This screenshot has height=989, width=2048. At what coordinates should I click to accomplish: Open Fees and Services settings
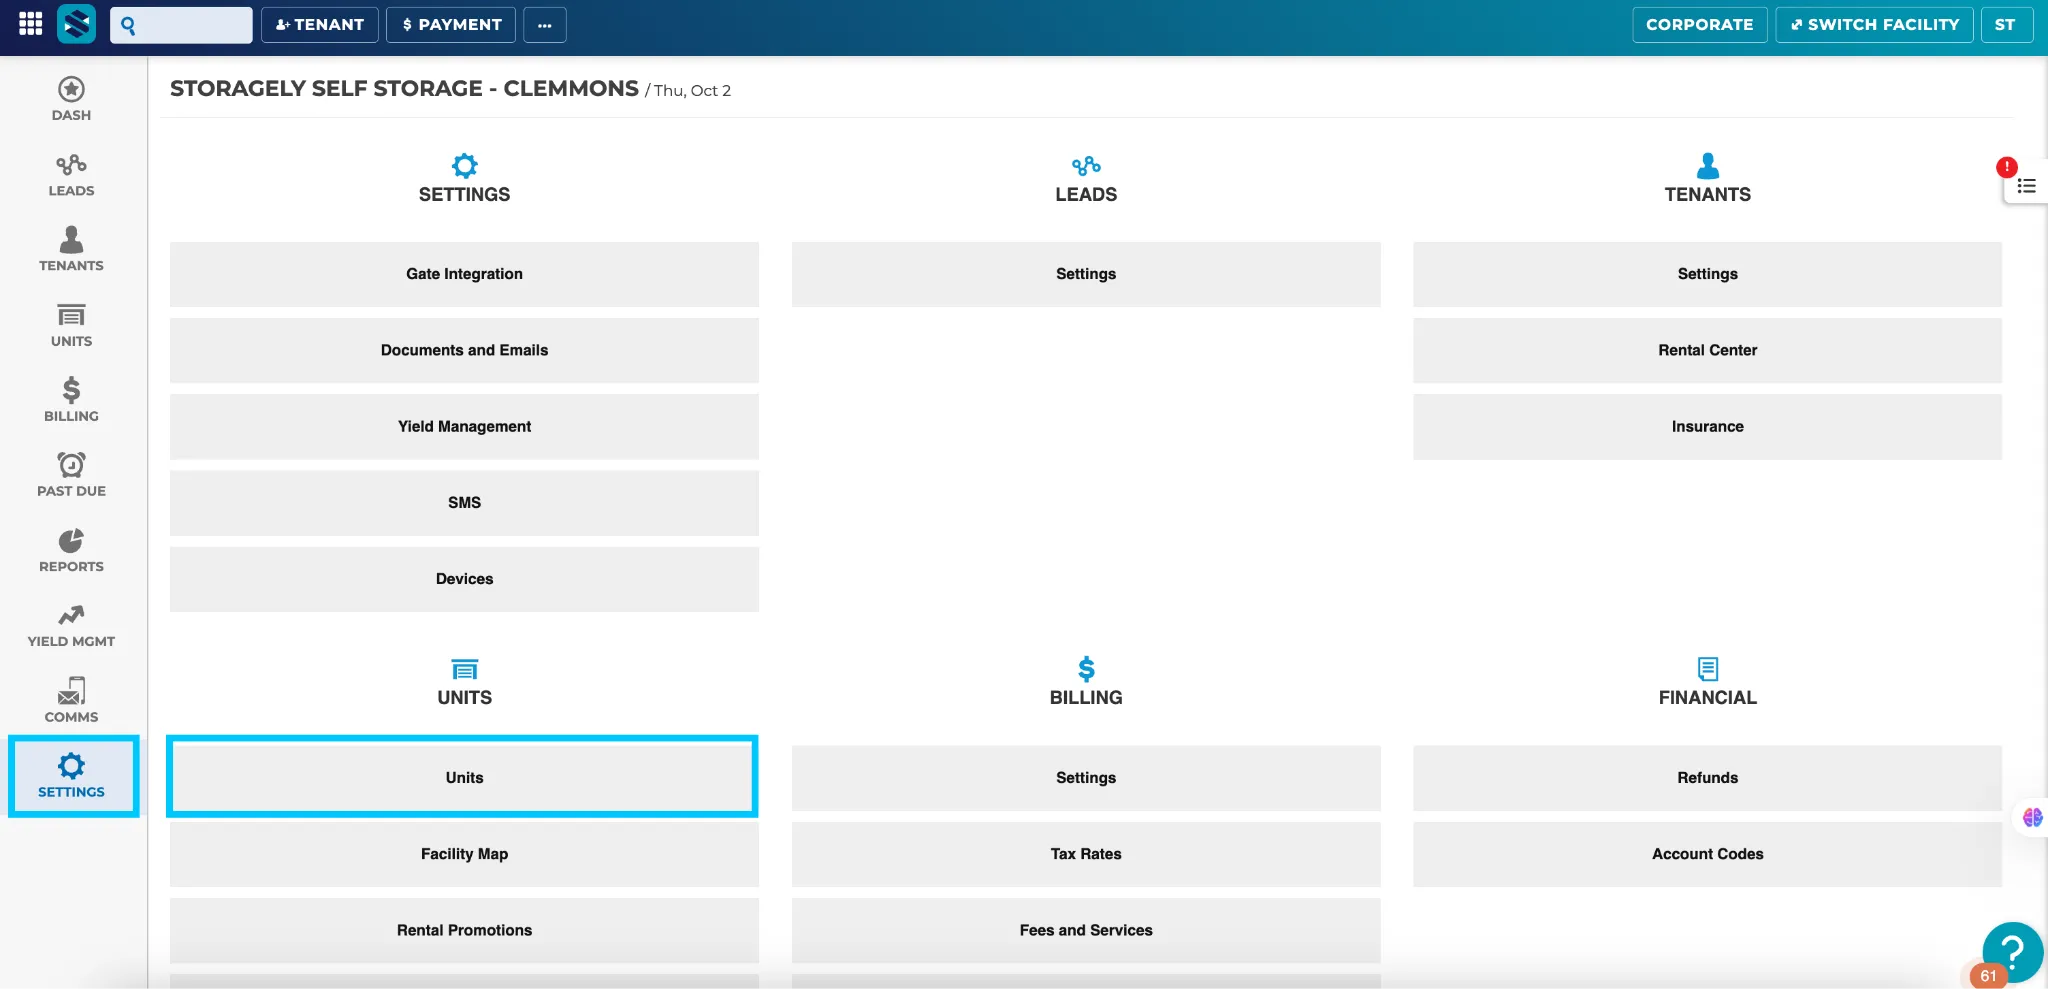(1086, 930)
